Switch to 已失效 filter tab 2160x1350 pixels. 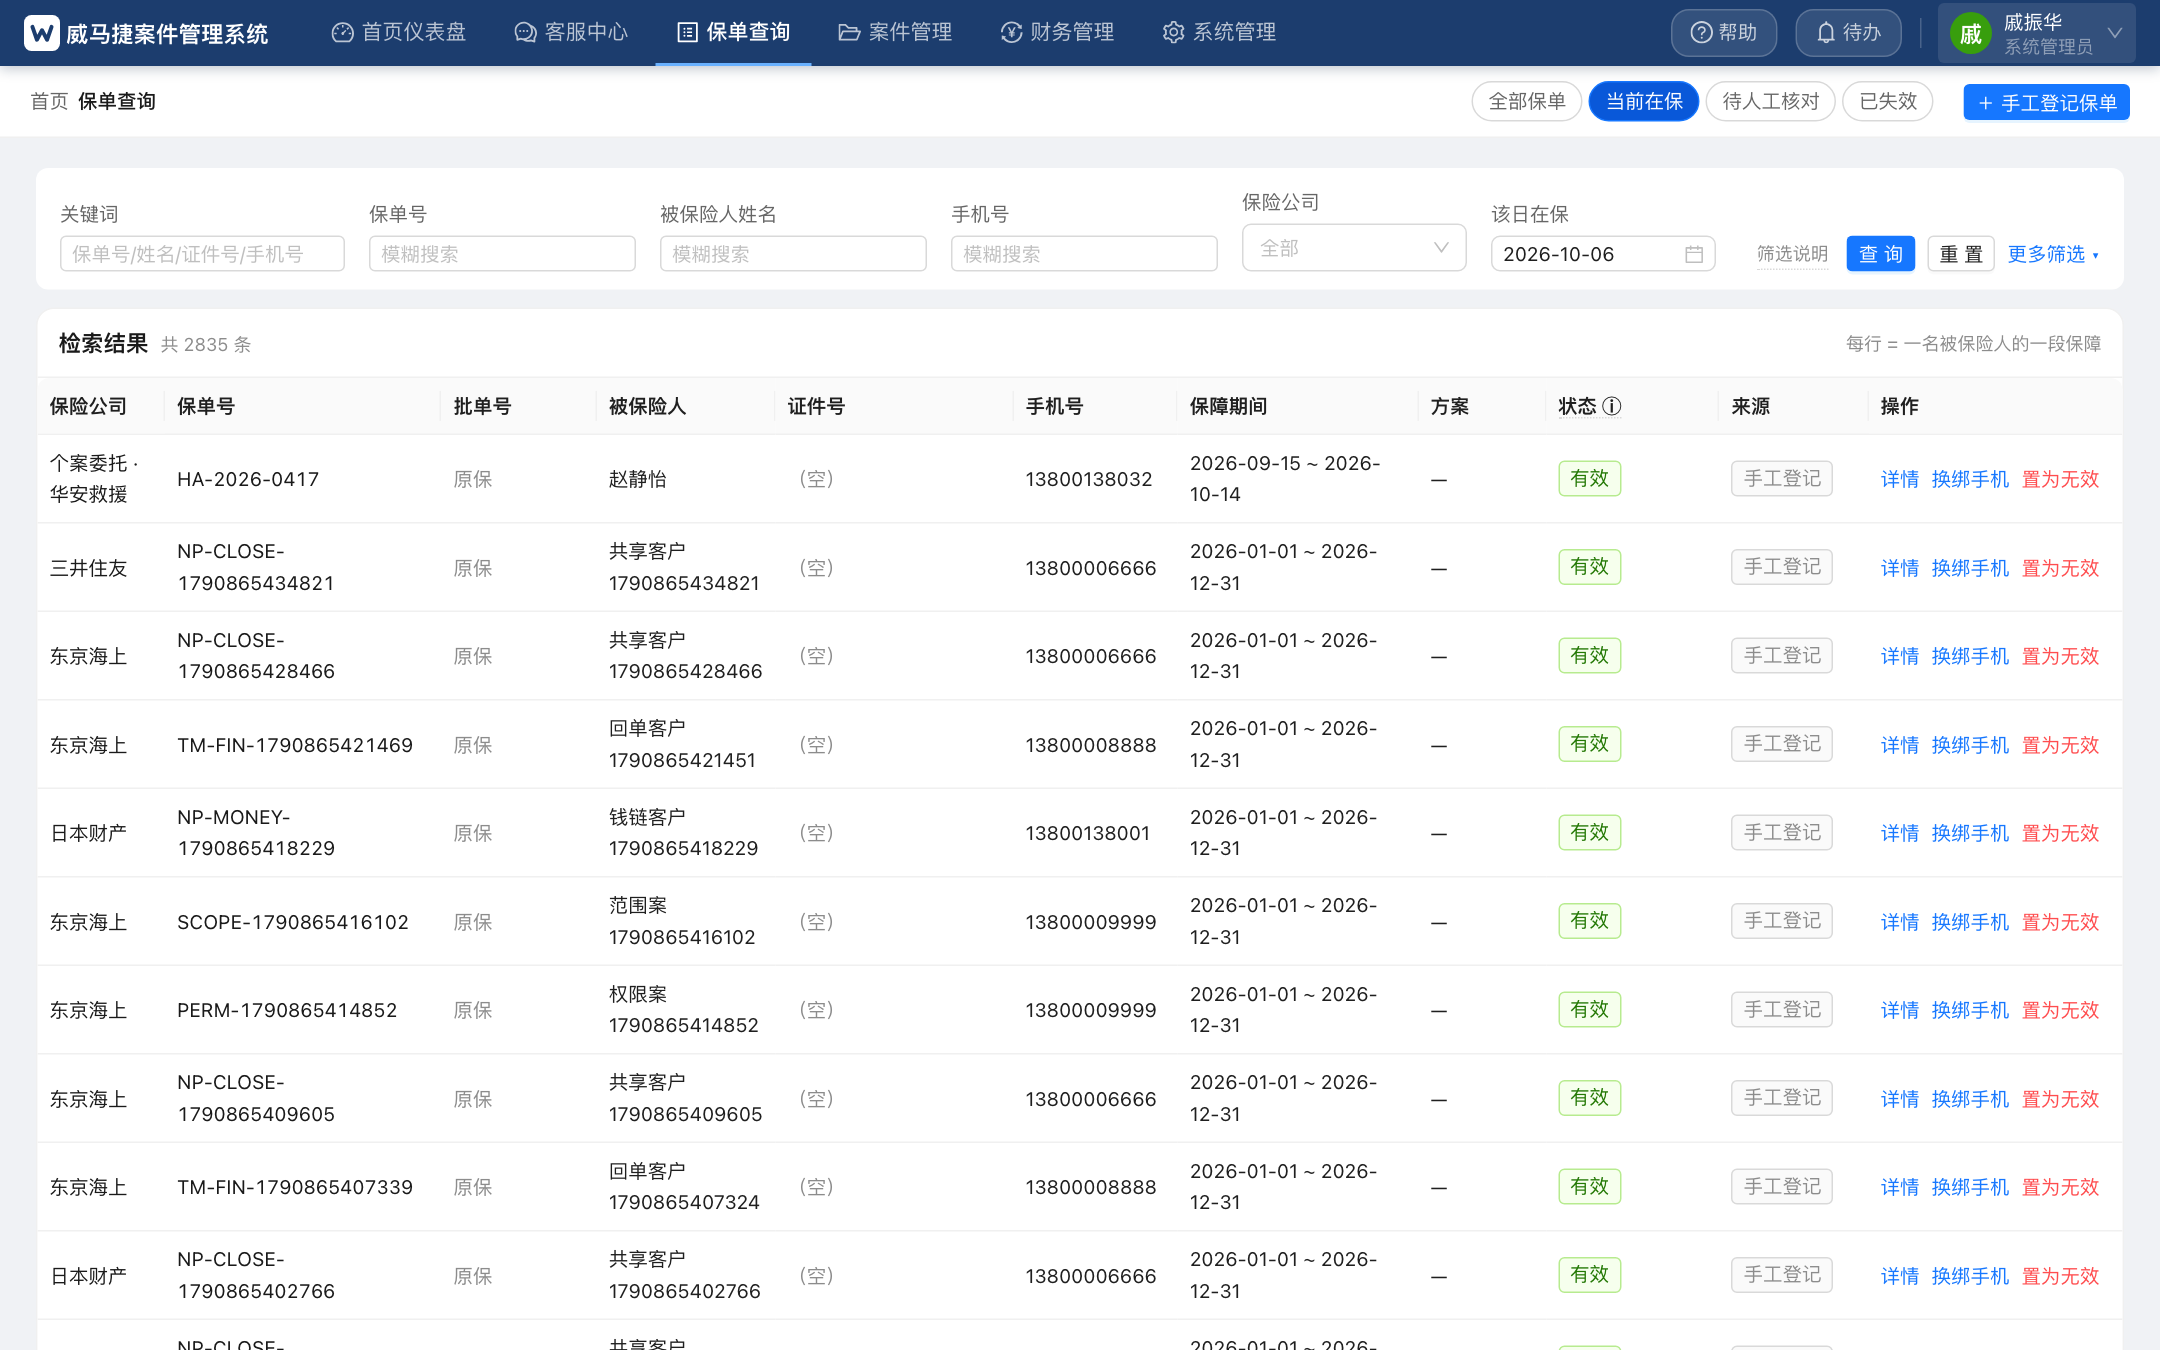[1888, 101]
